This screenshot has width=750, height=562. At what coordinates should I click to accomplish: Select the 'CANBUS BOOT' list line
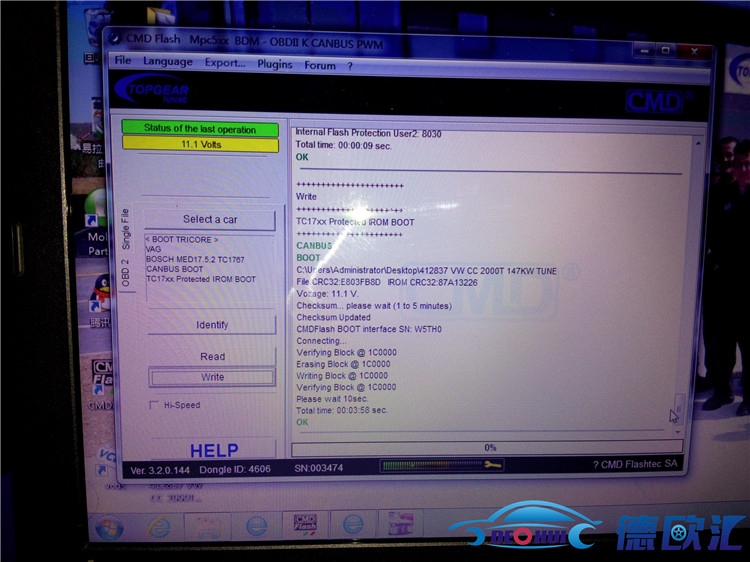(x=175, y=269)
